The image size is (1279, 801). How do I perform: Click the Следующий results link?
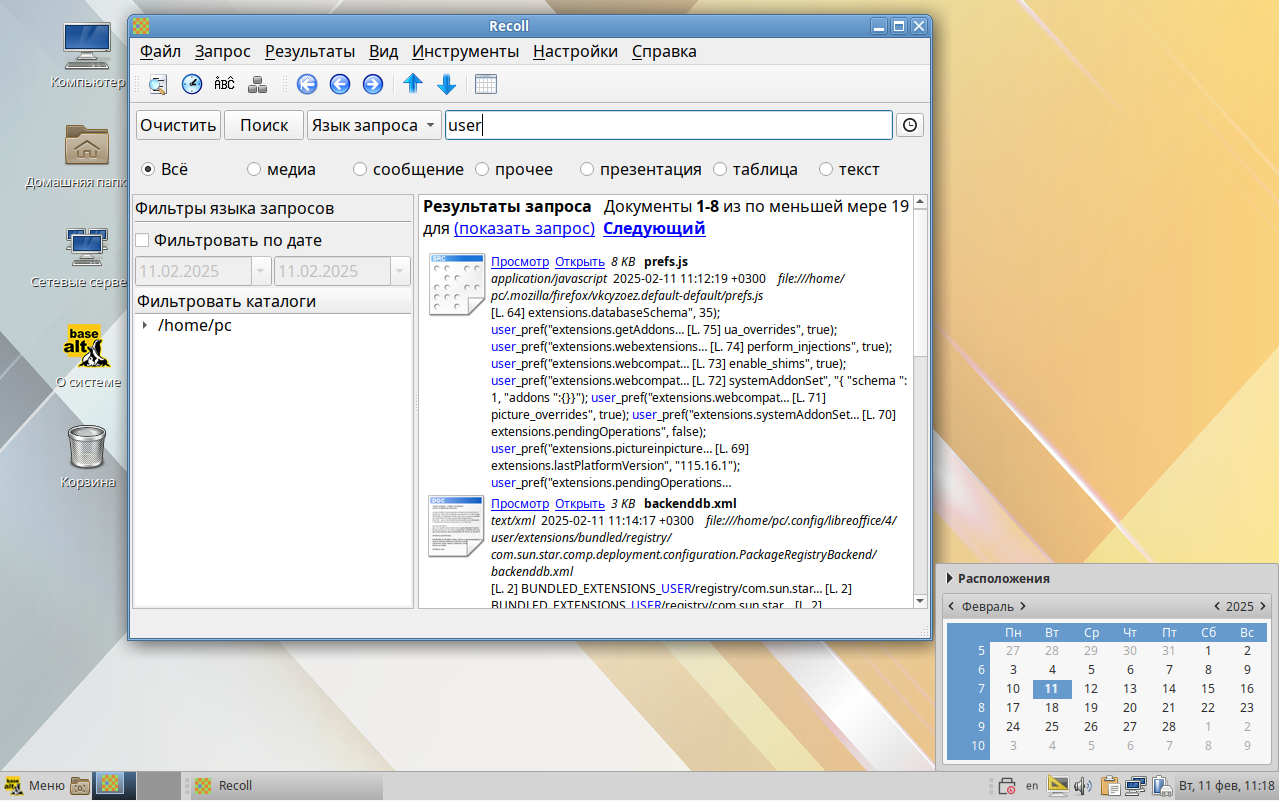[654, 228]
